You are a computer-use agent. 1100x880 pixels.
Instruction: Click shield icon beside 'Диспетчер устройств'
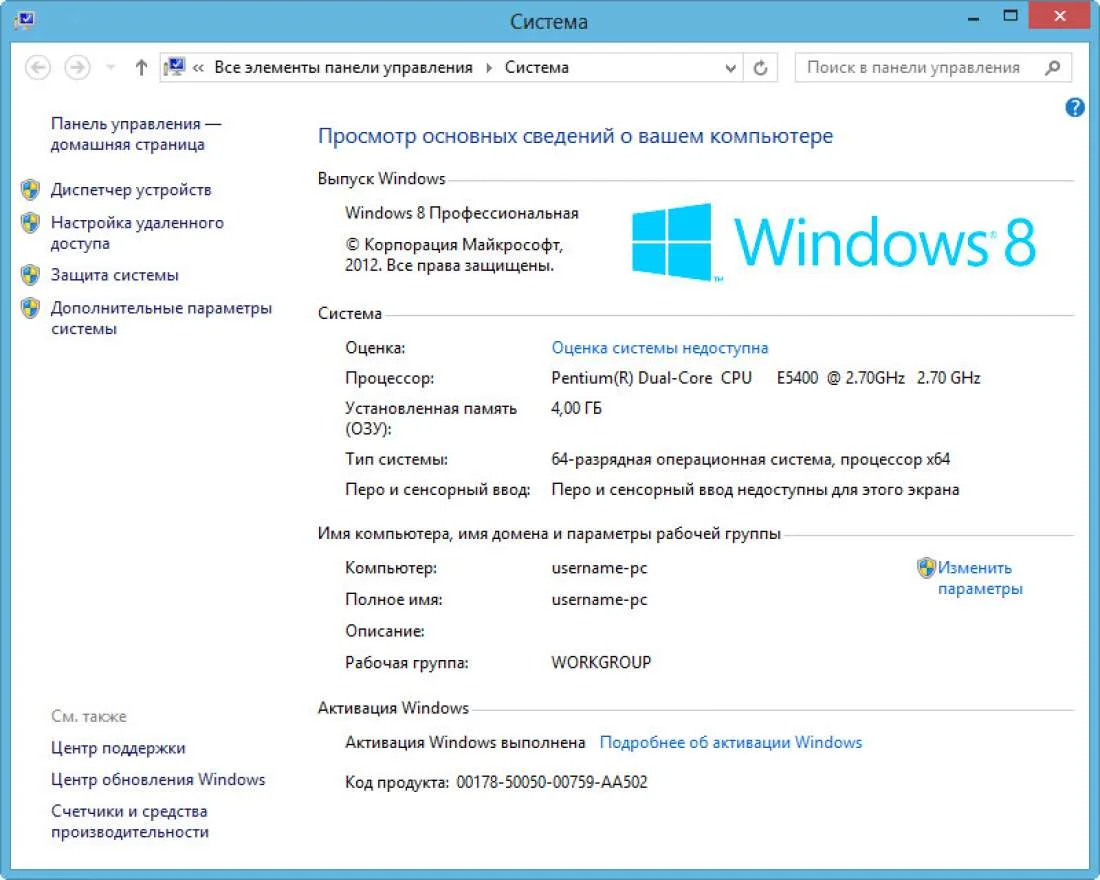(x=30, y=189)
